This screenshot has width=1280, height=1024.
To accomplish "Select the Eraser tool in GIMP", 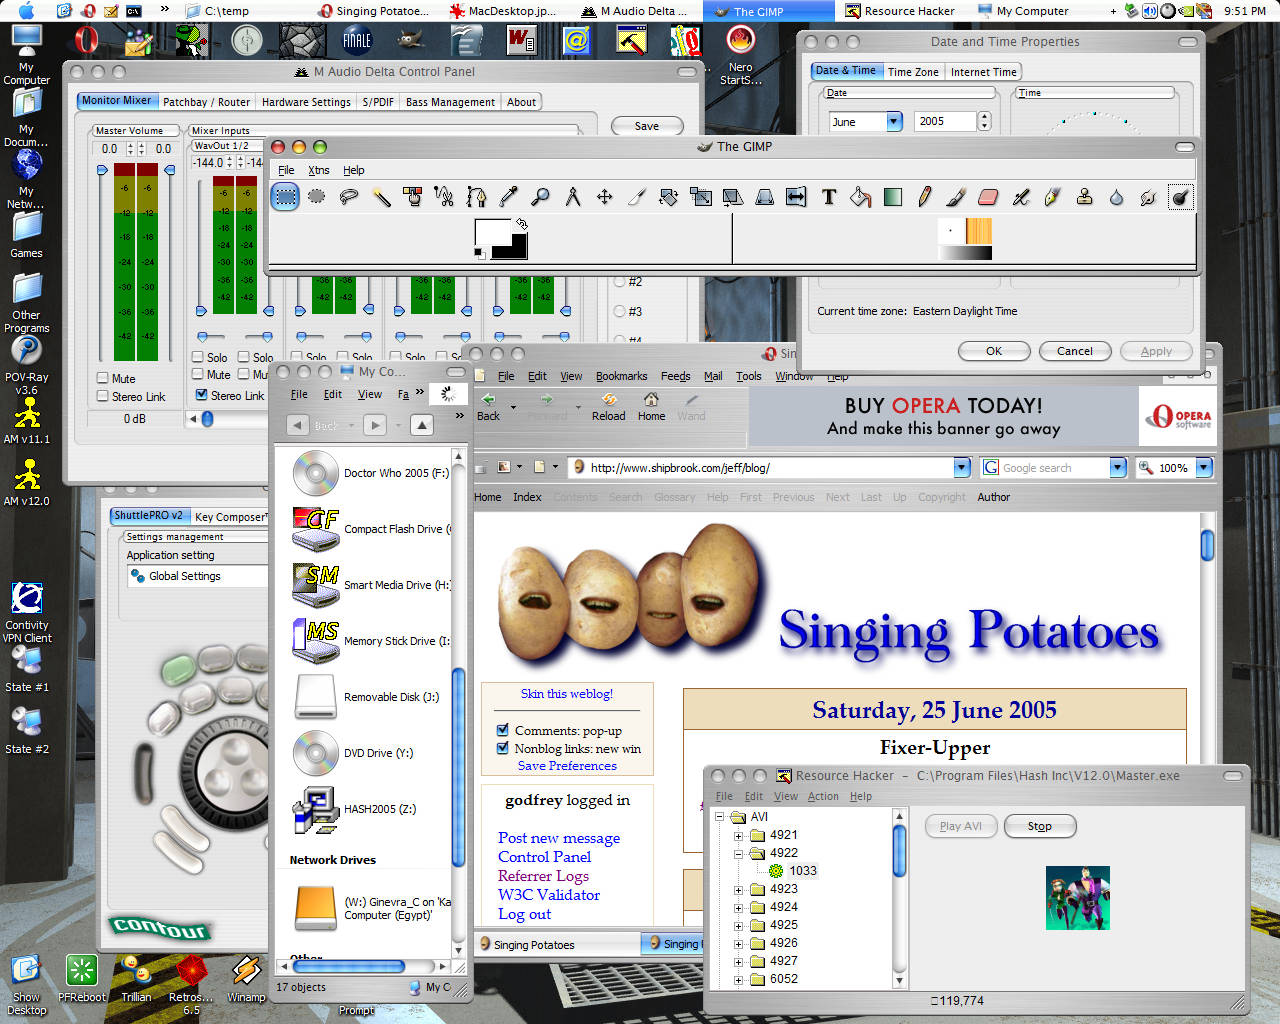I will coord(989,197).
